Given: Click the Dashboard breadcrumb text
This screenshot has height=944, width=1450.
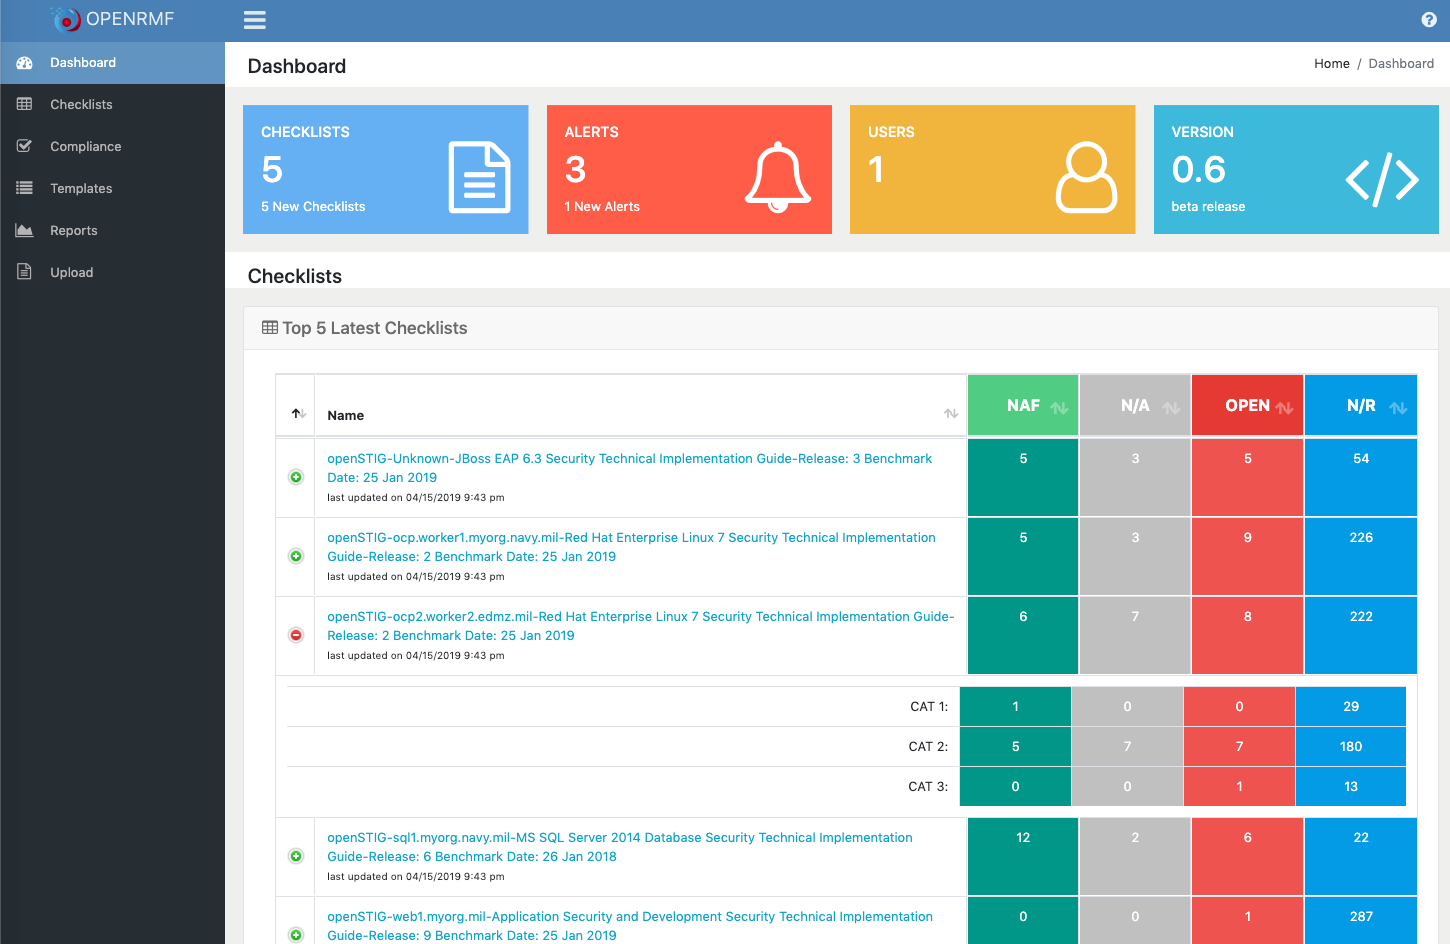Looking at the screenshot, I should click(1401, 63).
